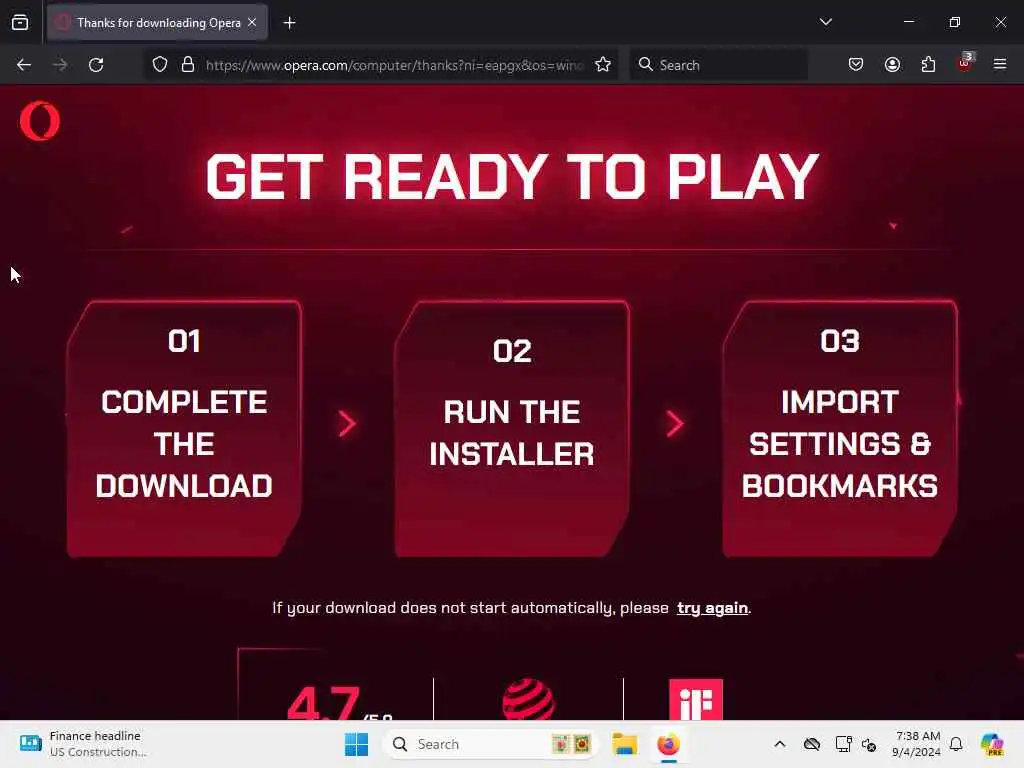Screen dimensions: 1024x768
Task: Reload the current page
Action: click(96, 65)
